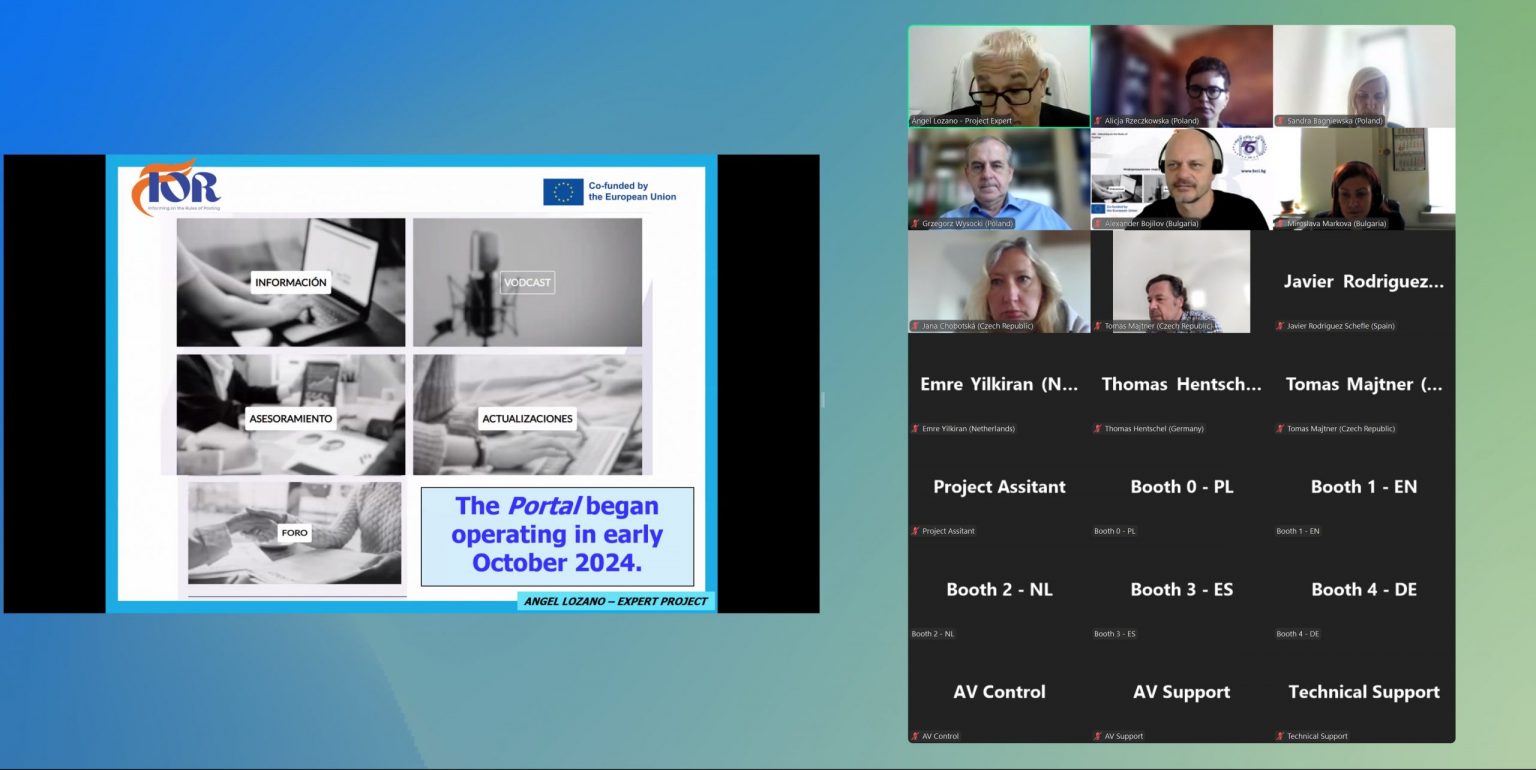Select Angel Lozano's video tile

(x=999, y=76)
